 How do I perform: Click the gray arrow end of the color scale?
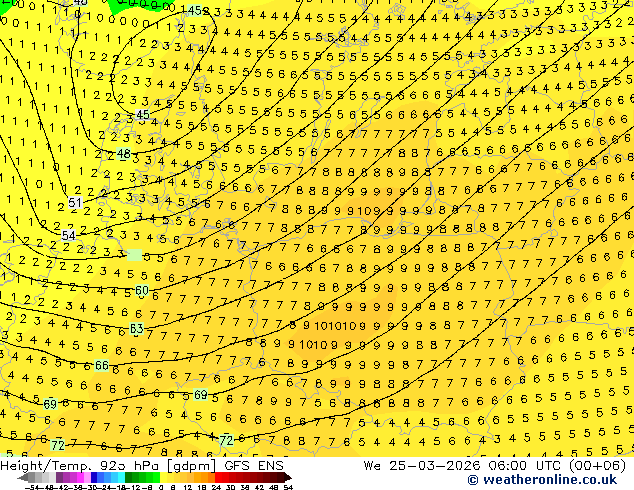pyautogui.click(x=23, y=478)
